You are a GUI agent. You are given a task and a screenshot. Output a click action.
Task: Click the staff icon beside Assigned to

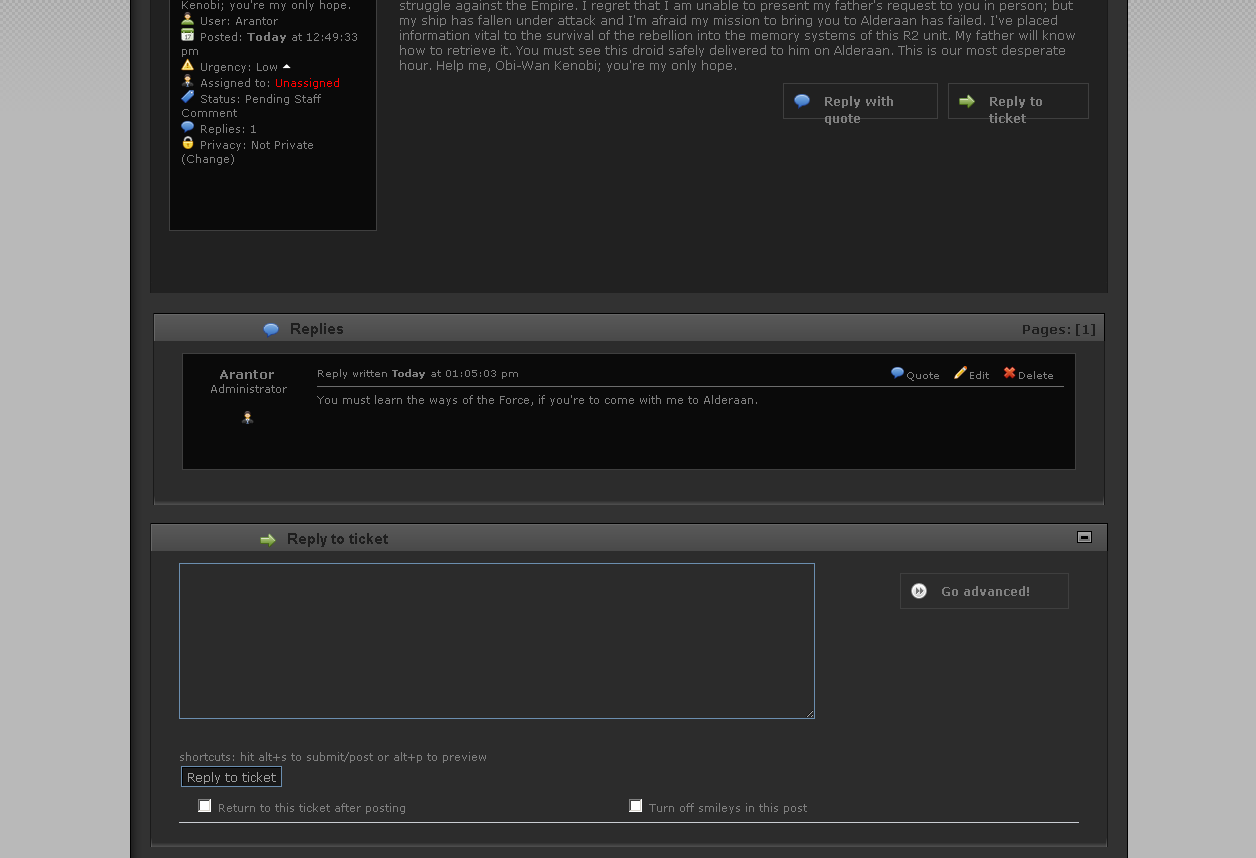(x=187, y=81)
